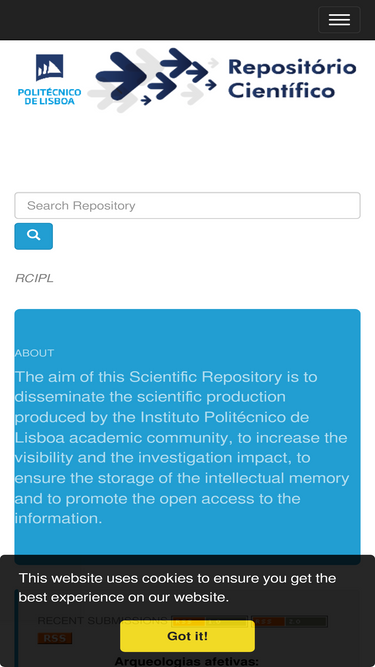Open the RCIPL breadcrumb link
375x667 pixels.
pyautogui.click(x=34, y=278)
